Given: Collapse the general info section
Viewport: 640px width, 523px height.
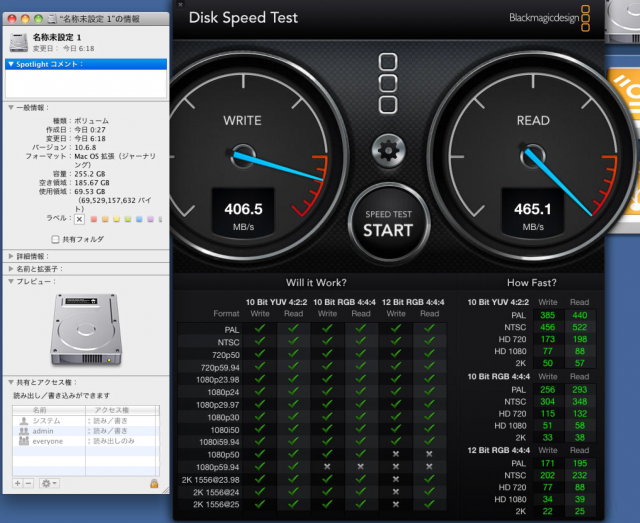Looking at the screenshot, I should [11, 108].
